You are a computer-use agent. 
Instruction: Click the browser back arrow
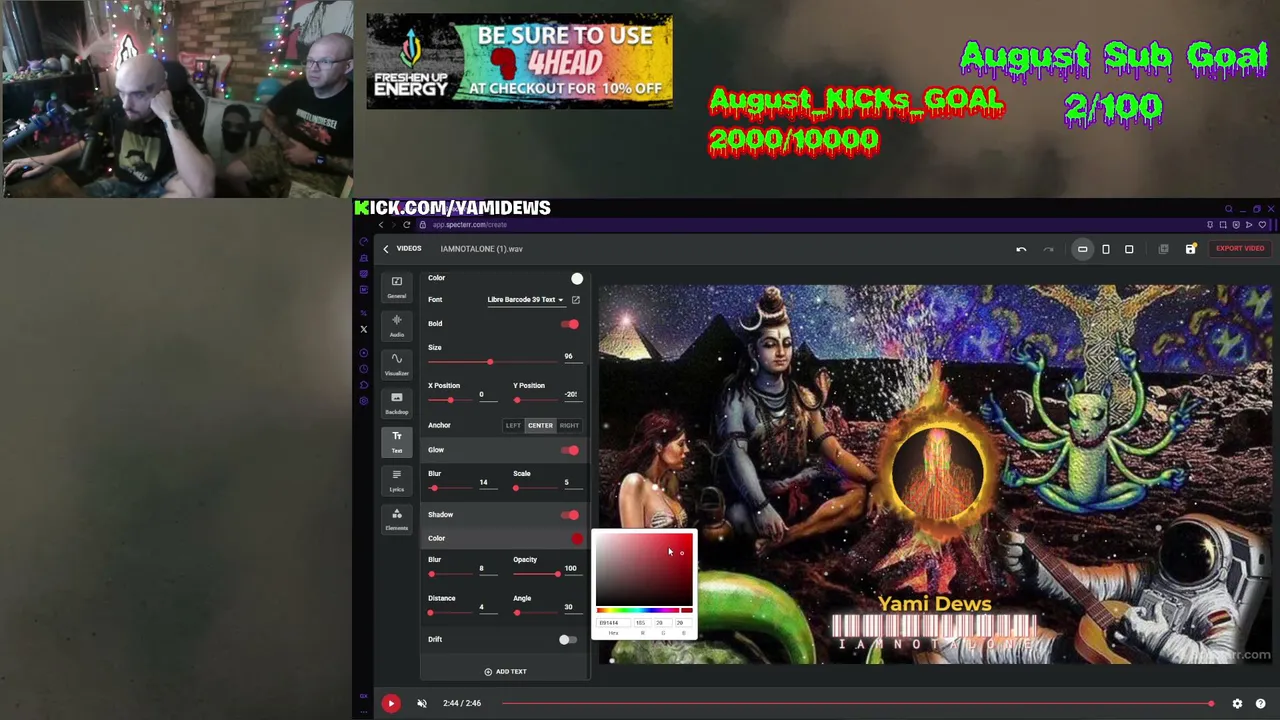pyautogui.click(x=381, y=225)
